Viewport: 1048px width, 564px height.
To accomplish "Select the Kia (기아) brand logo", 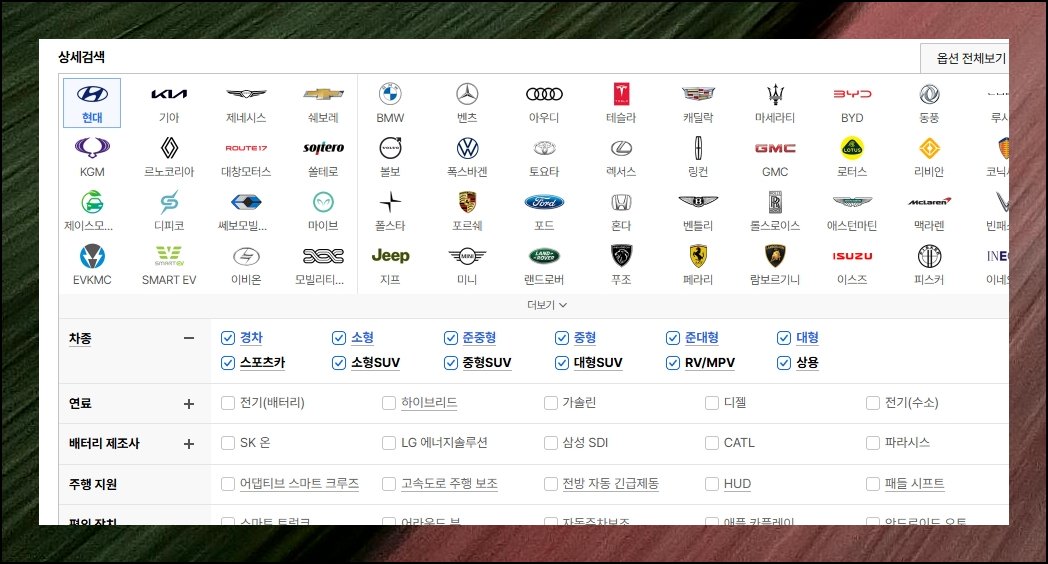I will (169, 94).
